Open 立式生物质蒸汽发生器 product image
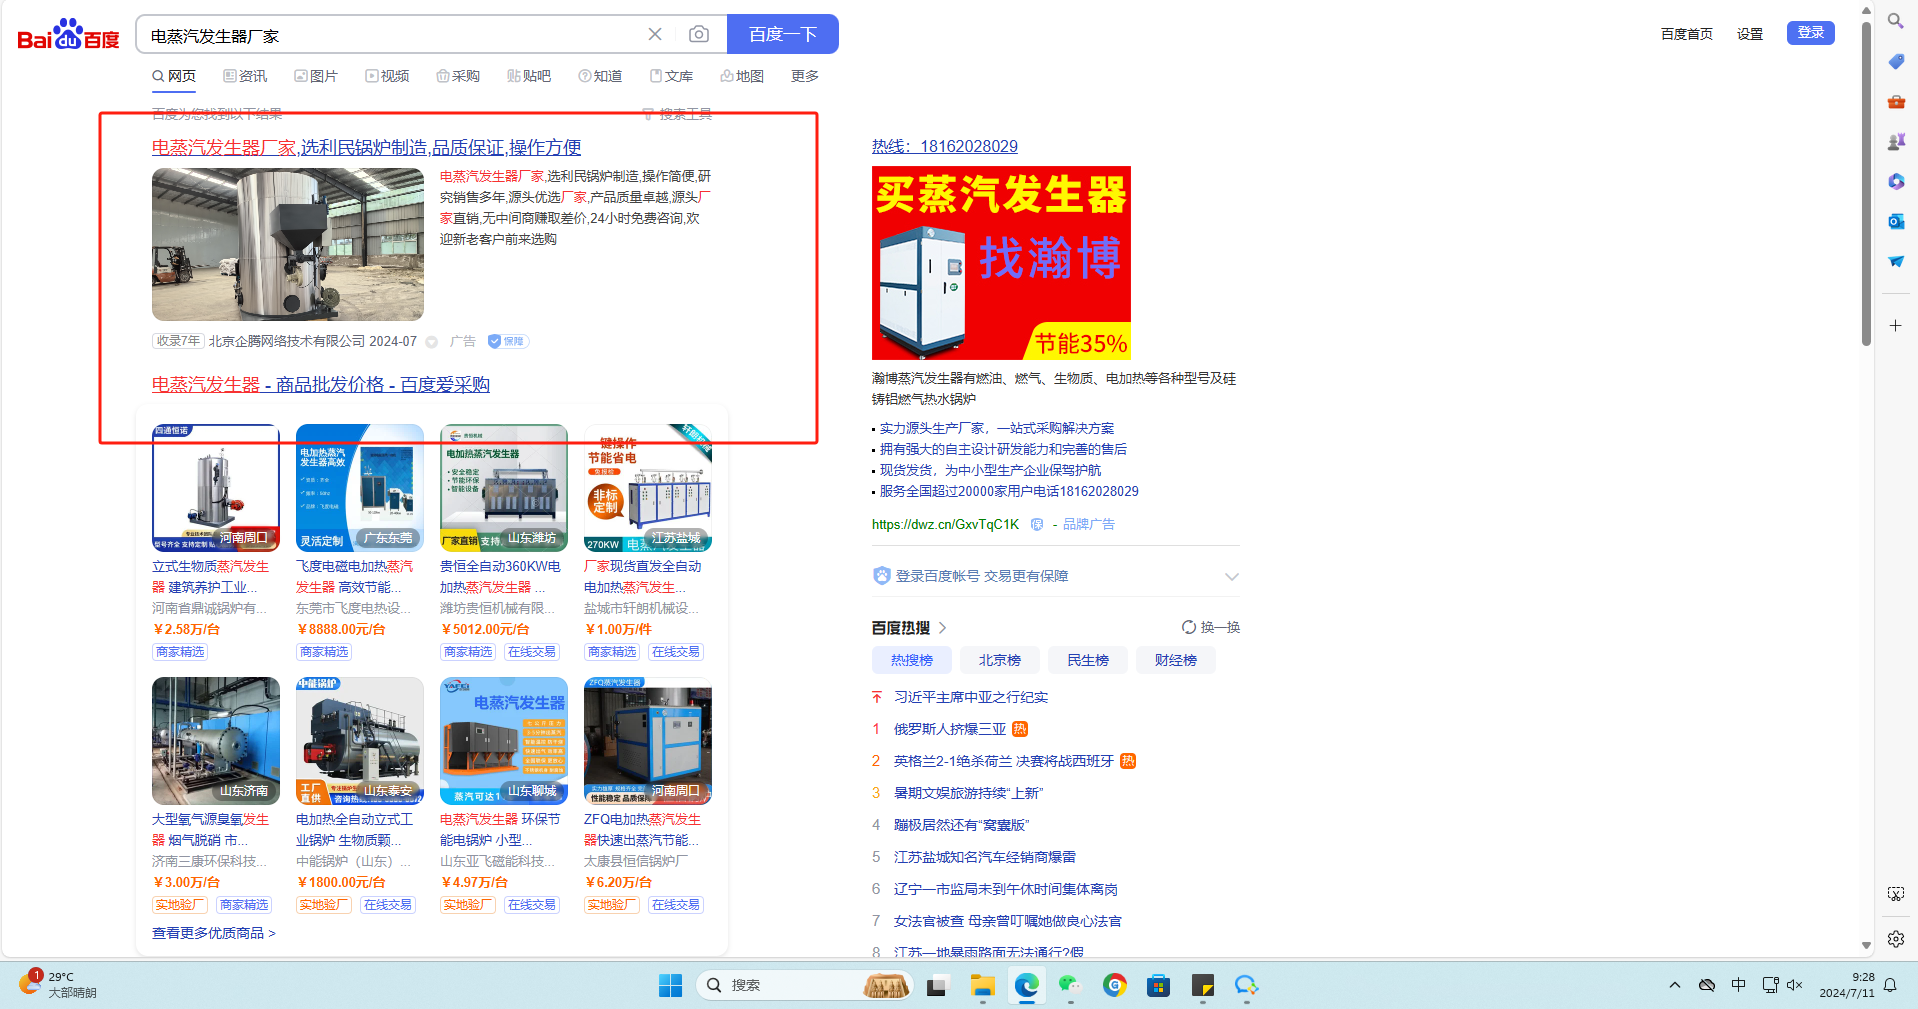 click(216, 488)
